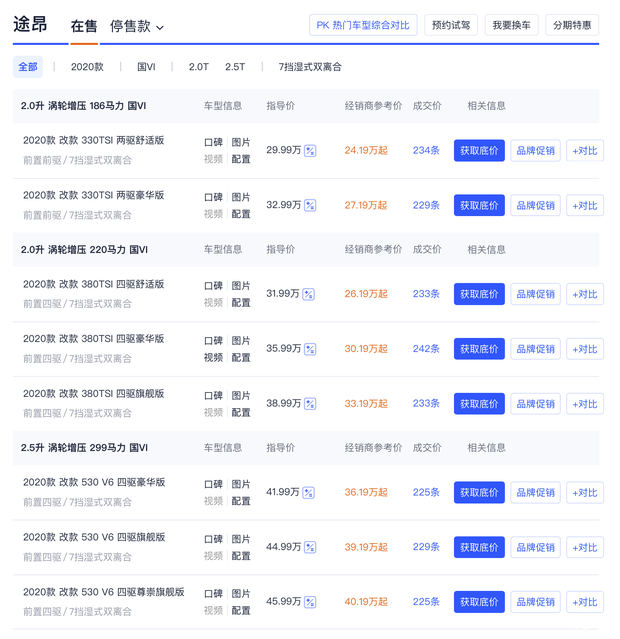The image size is (620, 639).
Task: View 229条 deals for 530 V6 四驱旗舰版
Action: [426, 547]
